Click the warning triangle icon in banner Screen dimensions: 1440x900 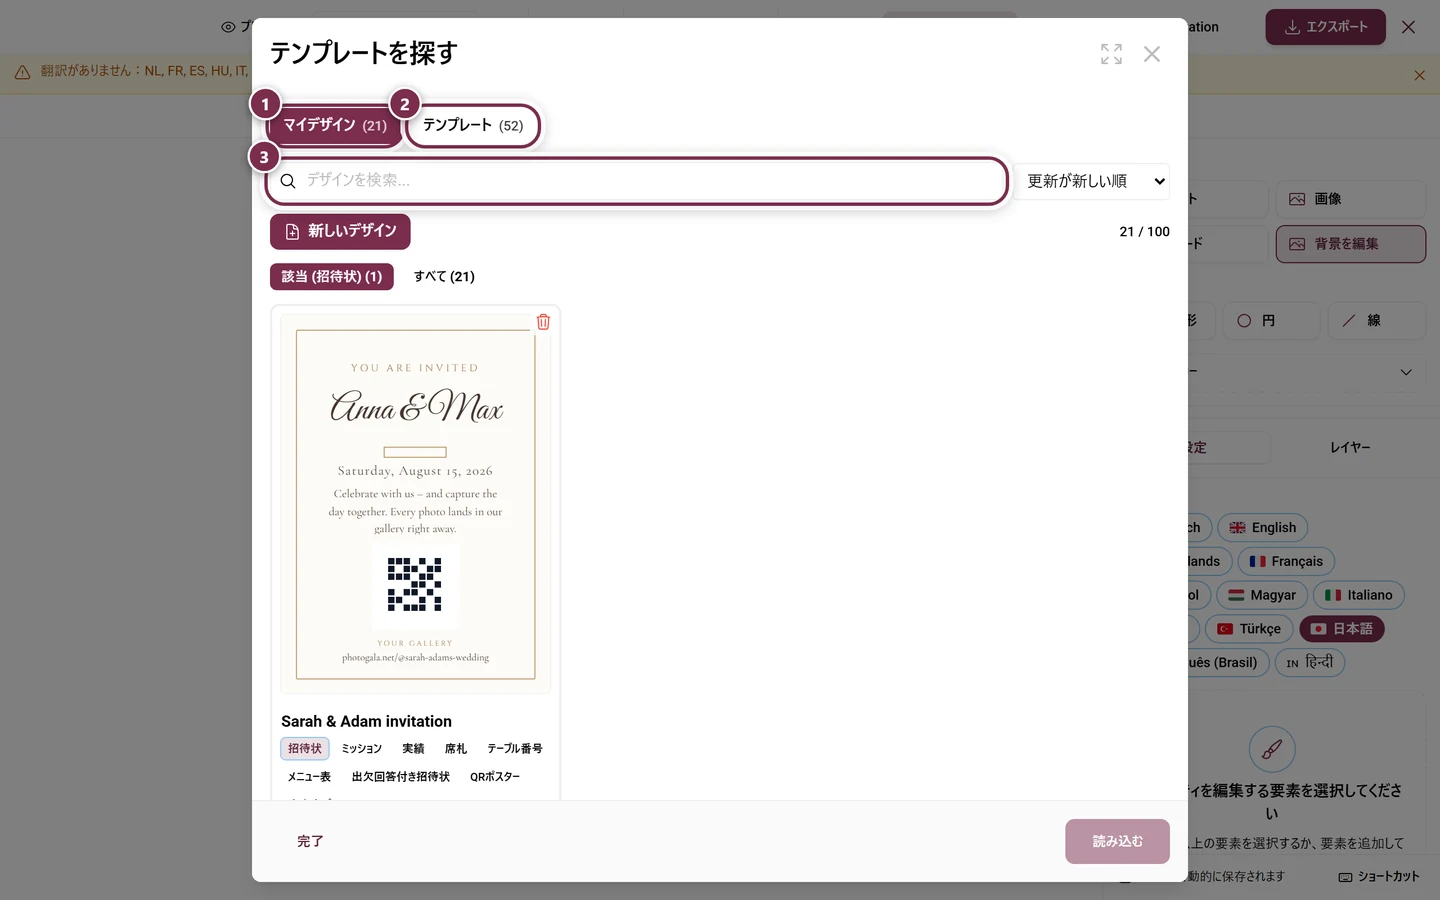(x=22, y=72)
